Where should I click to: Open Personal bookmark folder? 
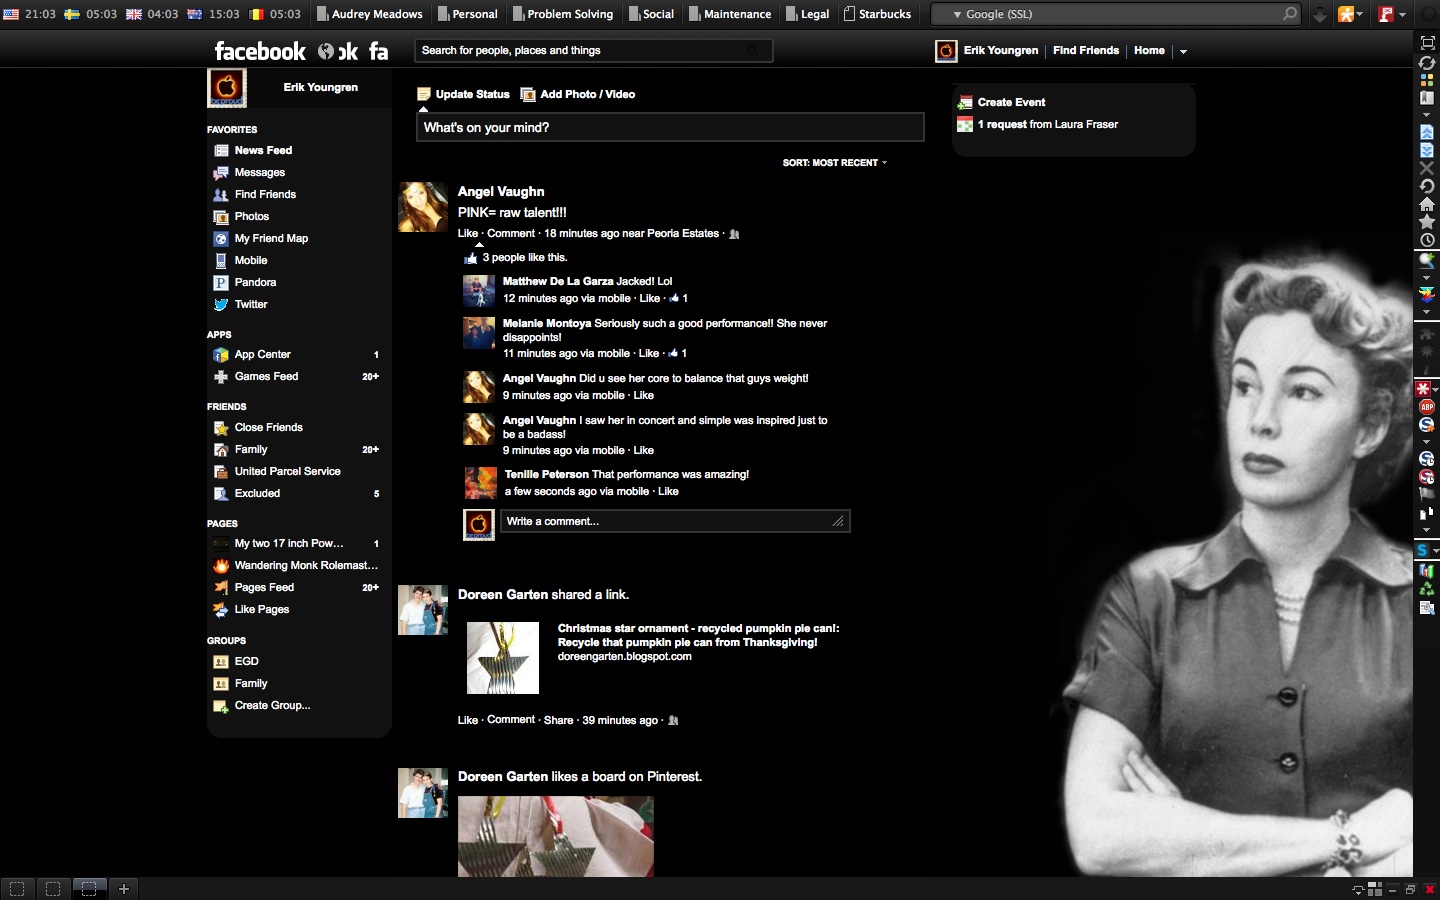click(x=467, y=14)
